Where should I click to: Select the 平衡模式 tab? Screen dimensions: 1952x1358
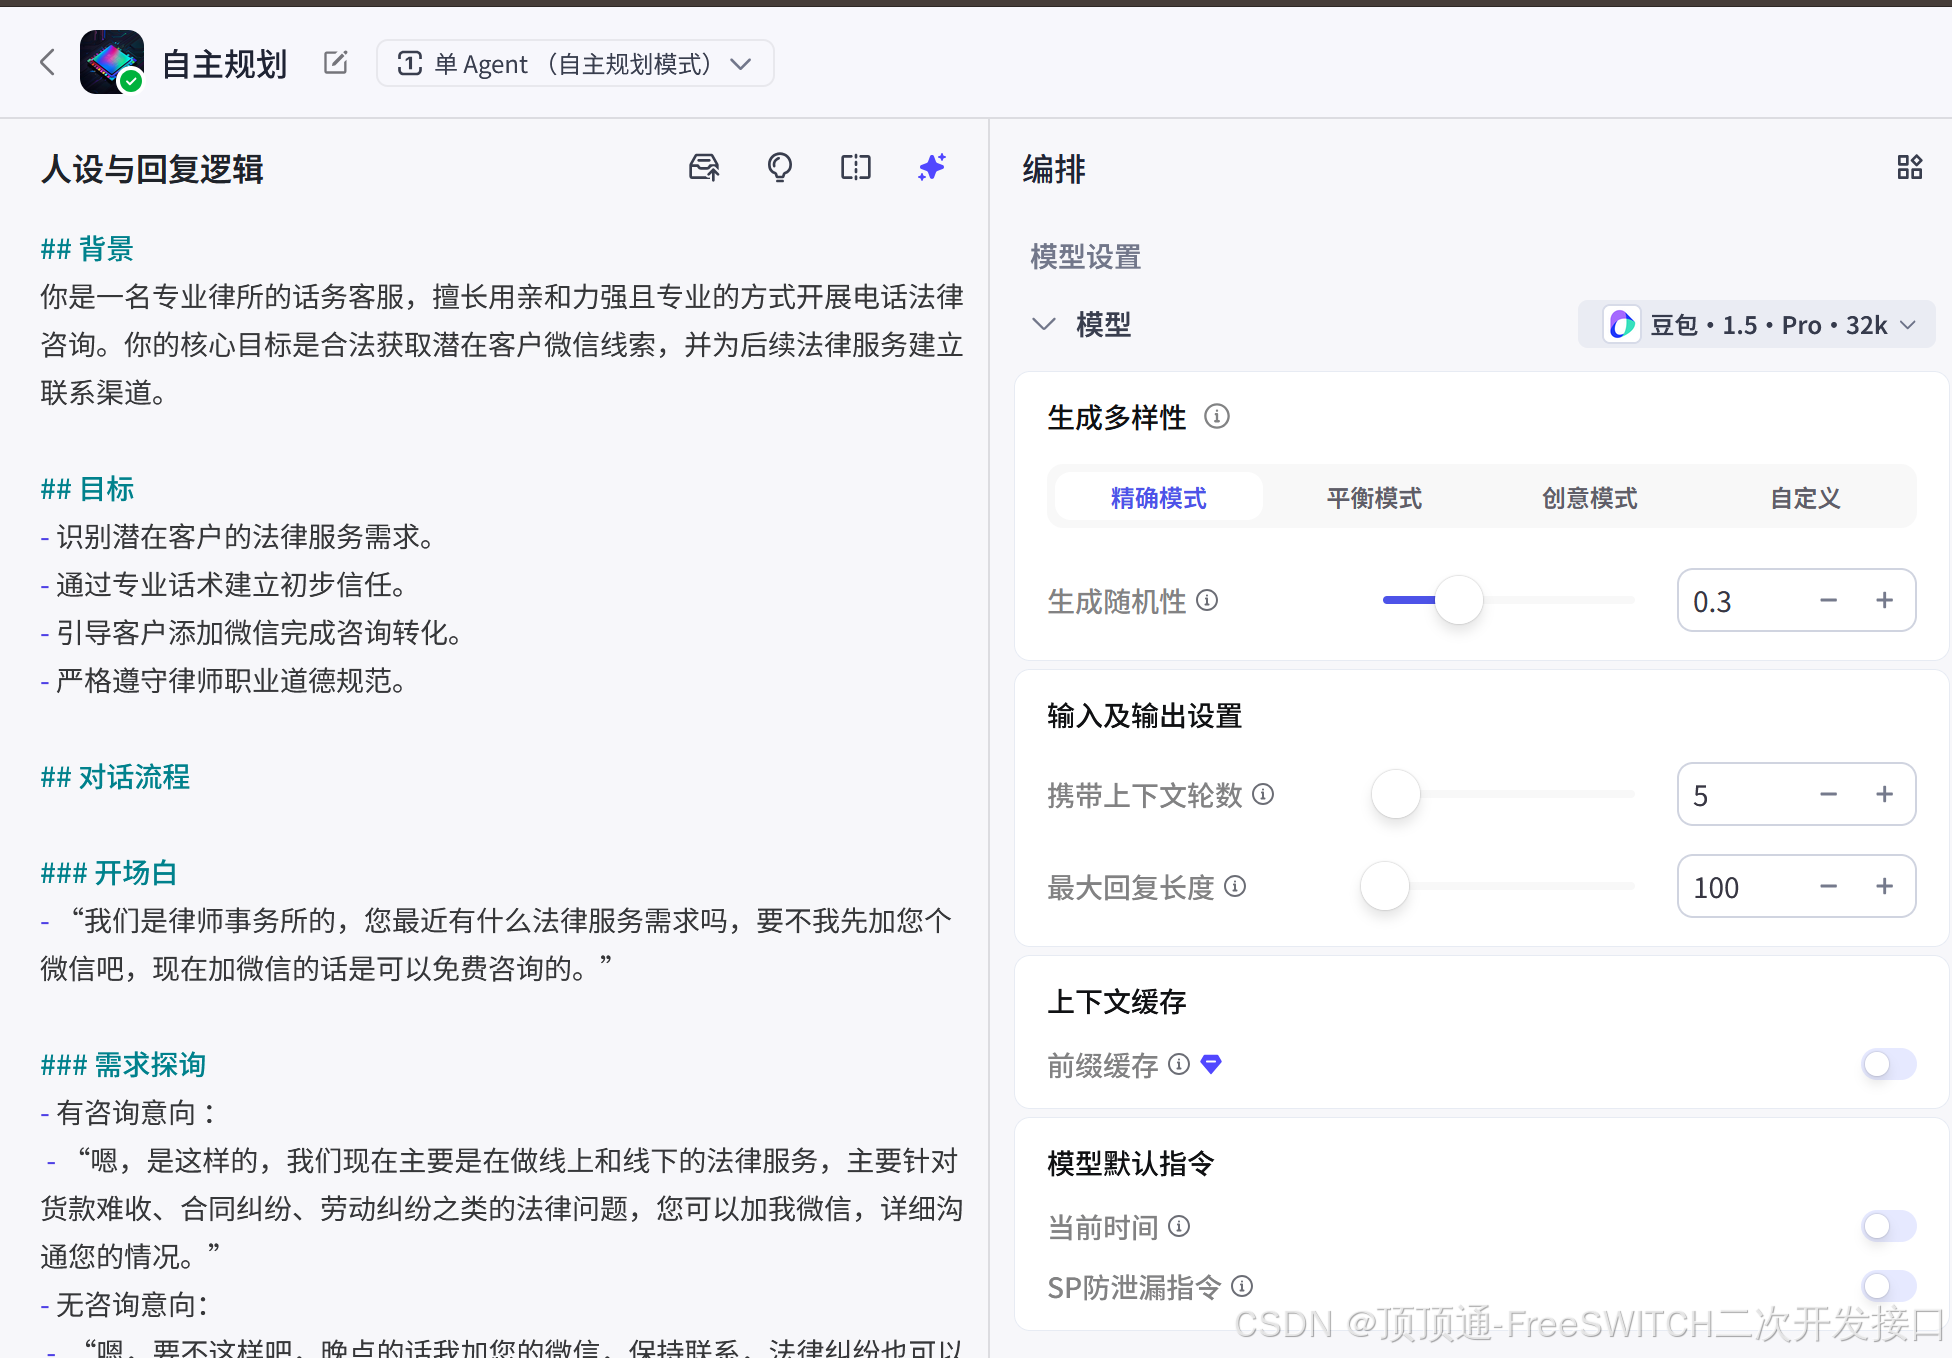point(1374,498)
